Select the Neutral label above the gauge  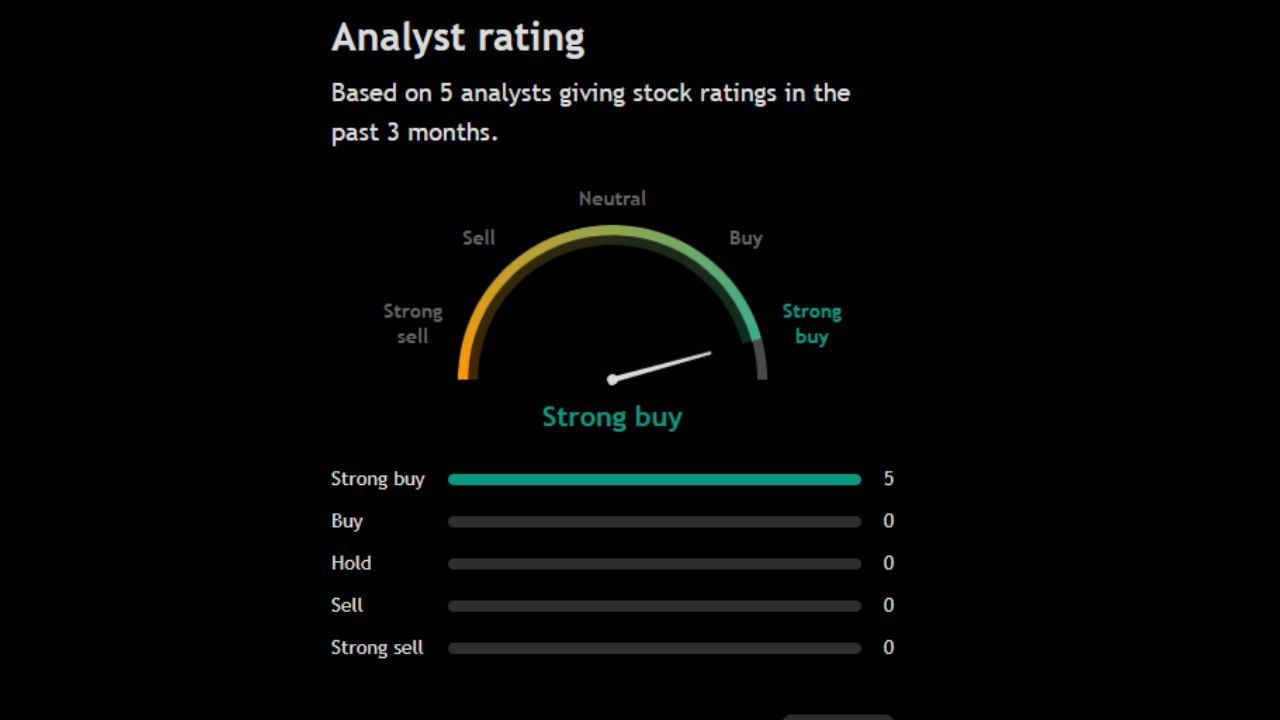click(612, 198)
